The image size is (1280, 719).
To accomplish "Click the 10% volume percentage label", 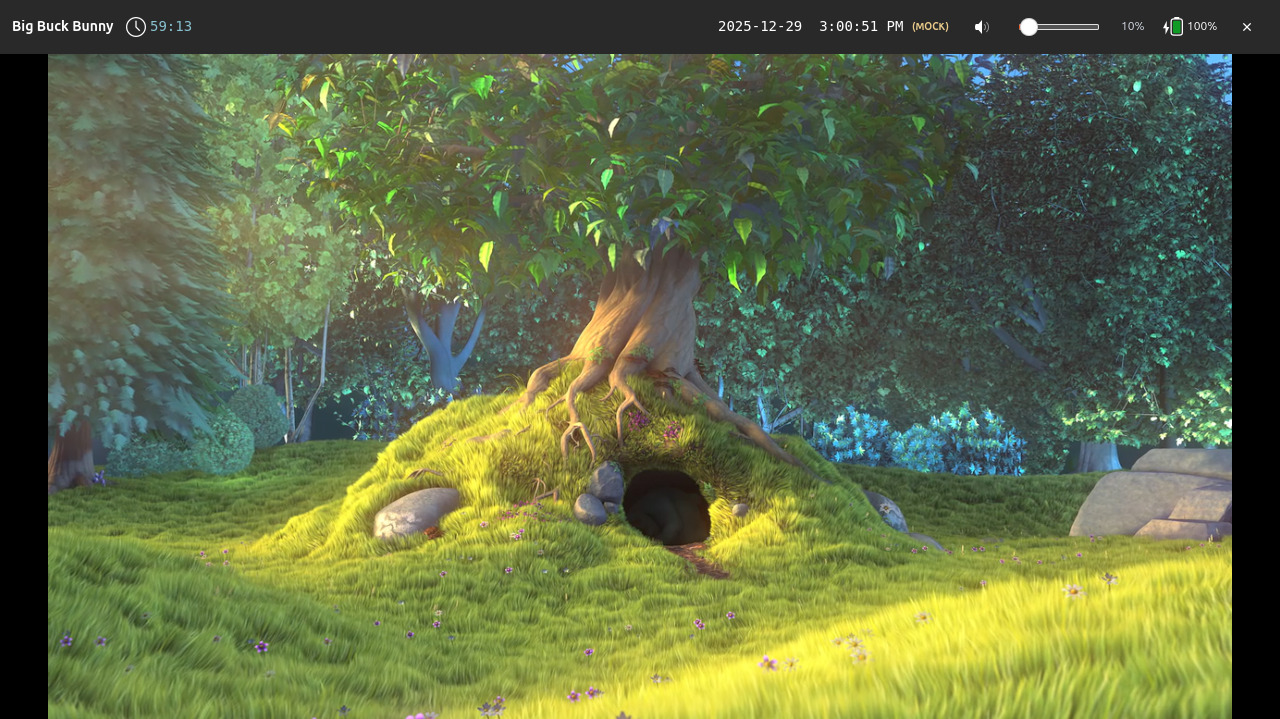I will point(1133,26).
